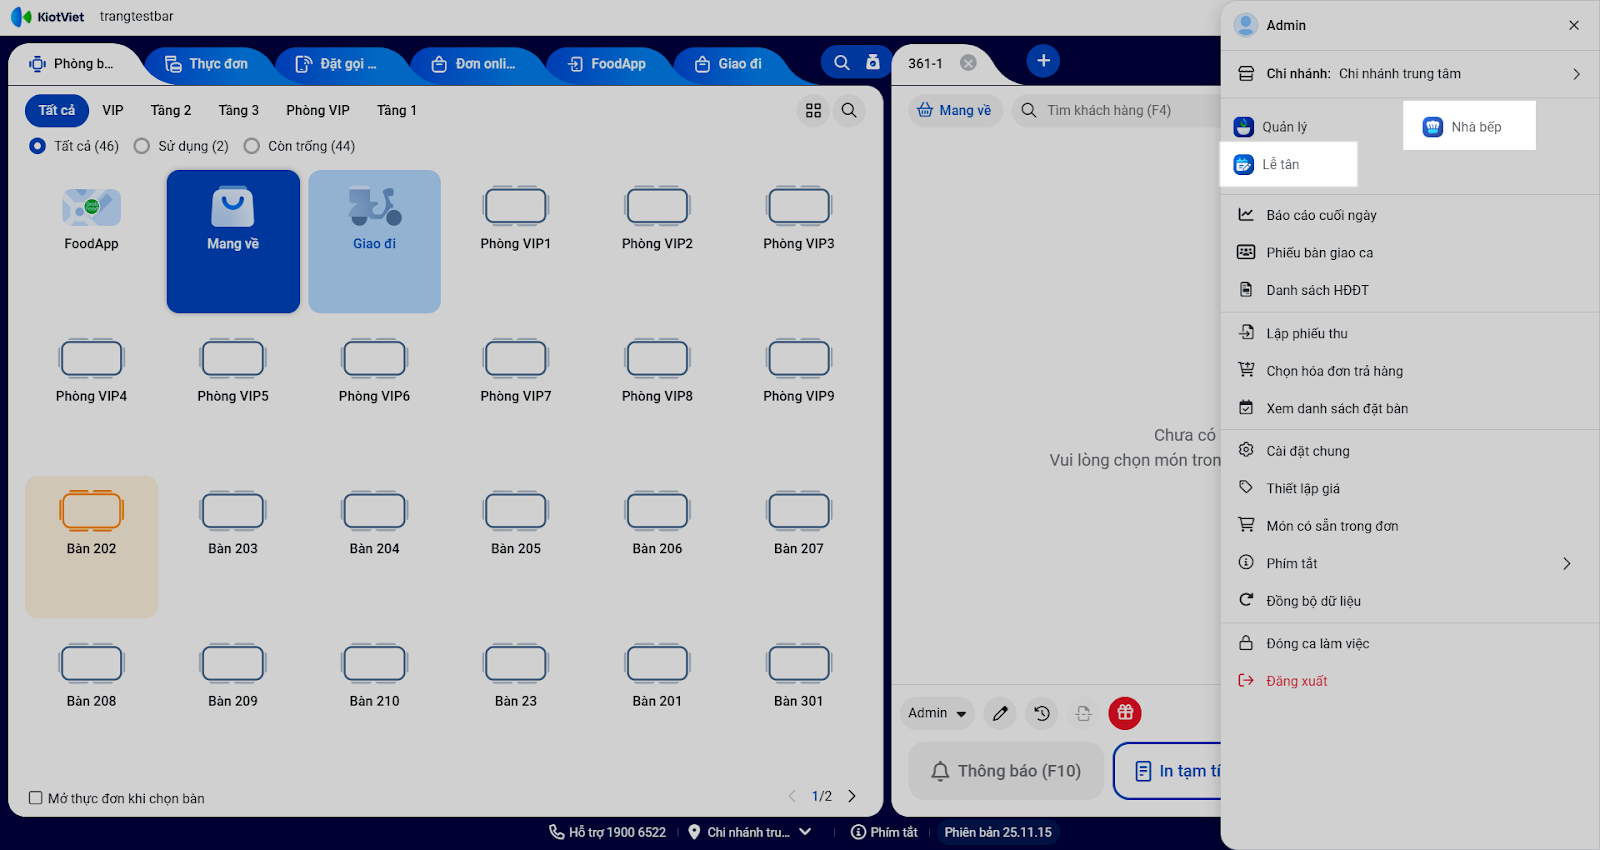Choose table Bàn 301
The image size is (1600, 850).
(798, 699)
